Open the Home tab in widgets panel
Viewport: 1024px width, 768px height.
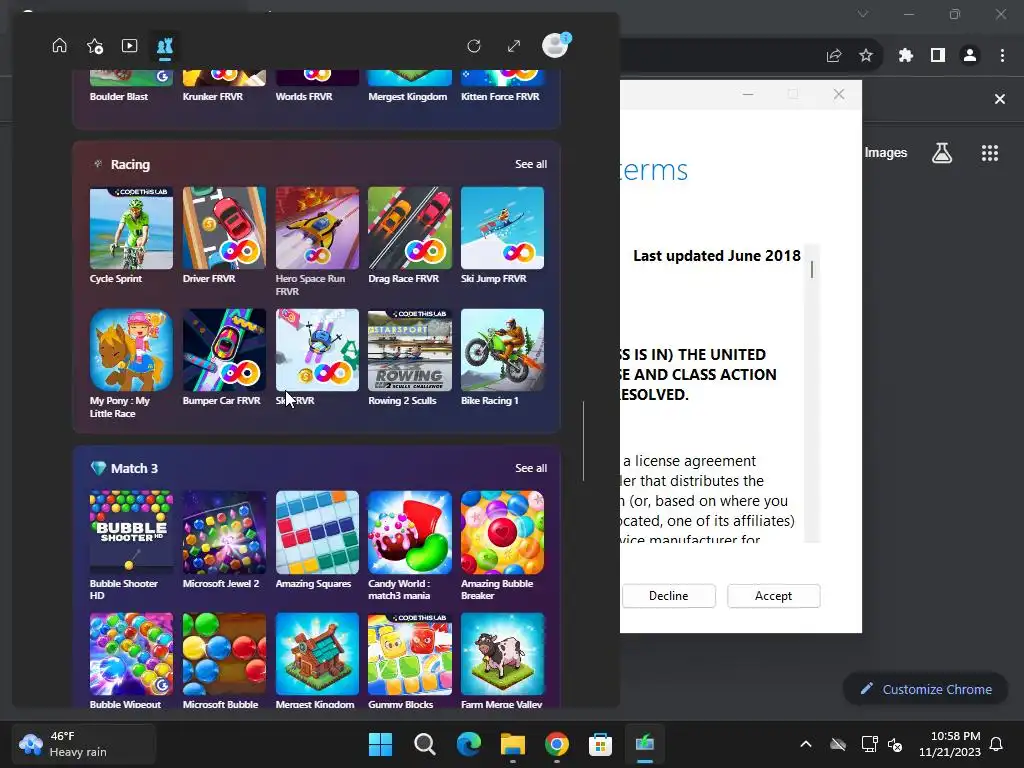[59, 46]
